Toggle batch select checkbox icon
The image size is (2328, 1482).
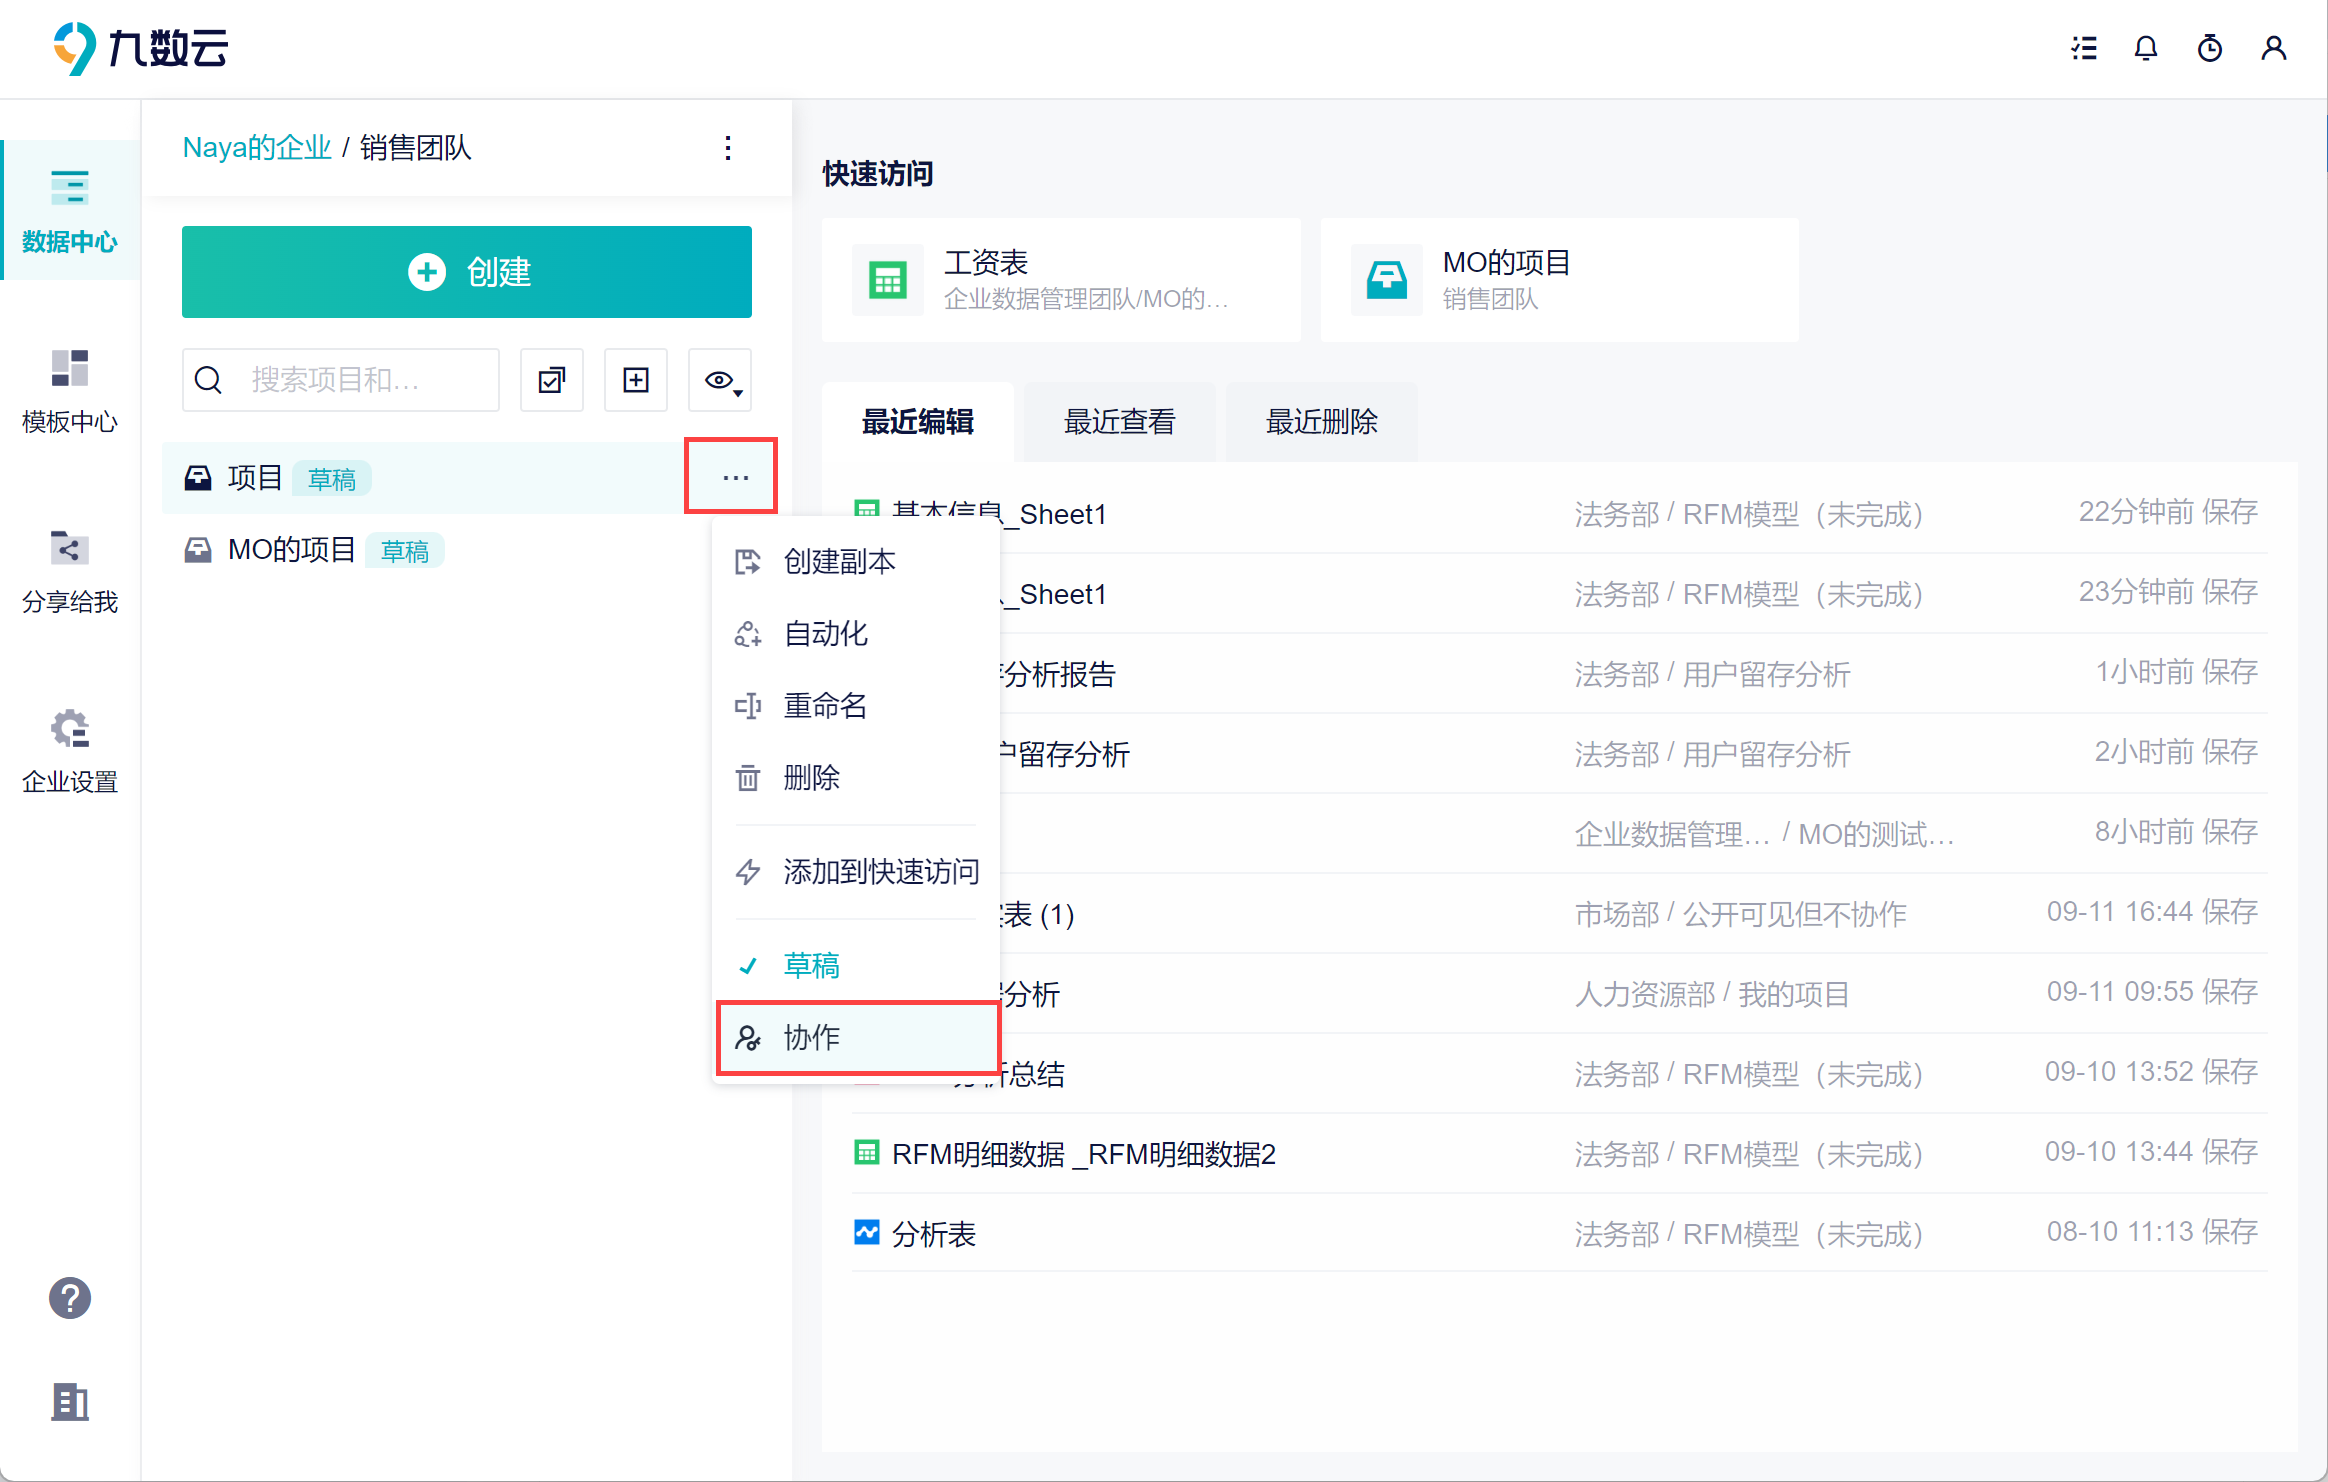point(552,380)
